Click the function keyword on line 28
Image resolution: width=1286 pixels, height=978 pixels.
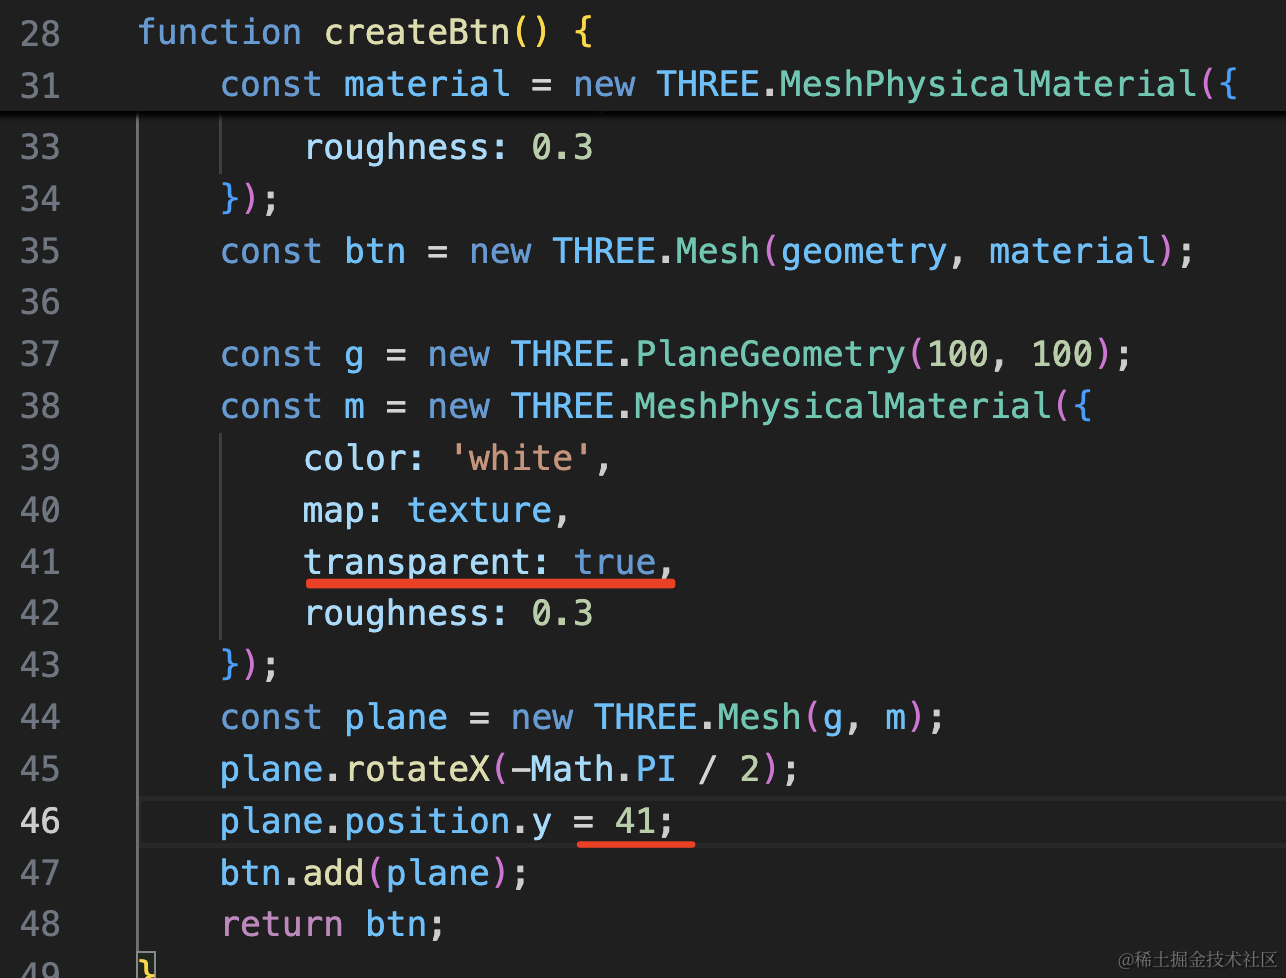[220, 32]
